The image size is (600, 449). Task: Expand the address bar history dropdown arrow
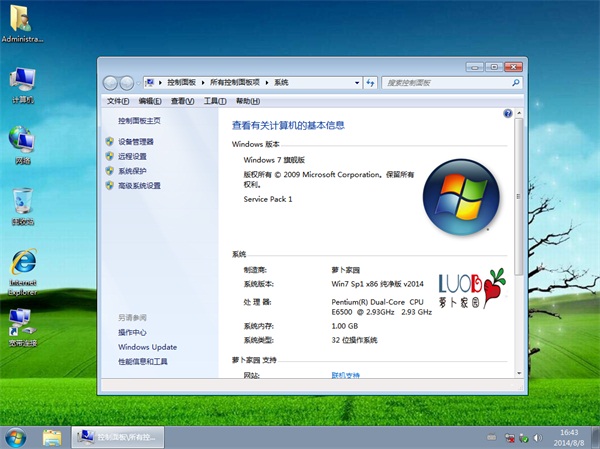[x=355, y=82]
